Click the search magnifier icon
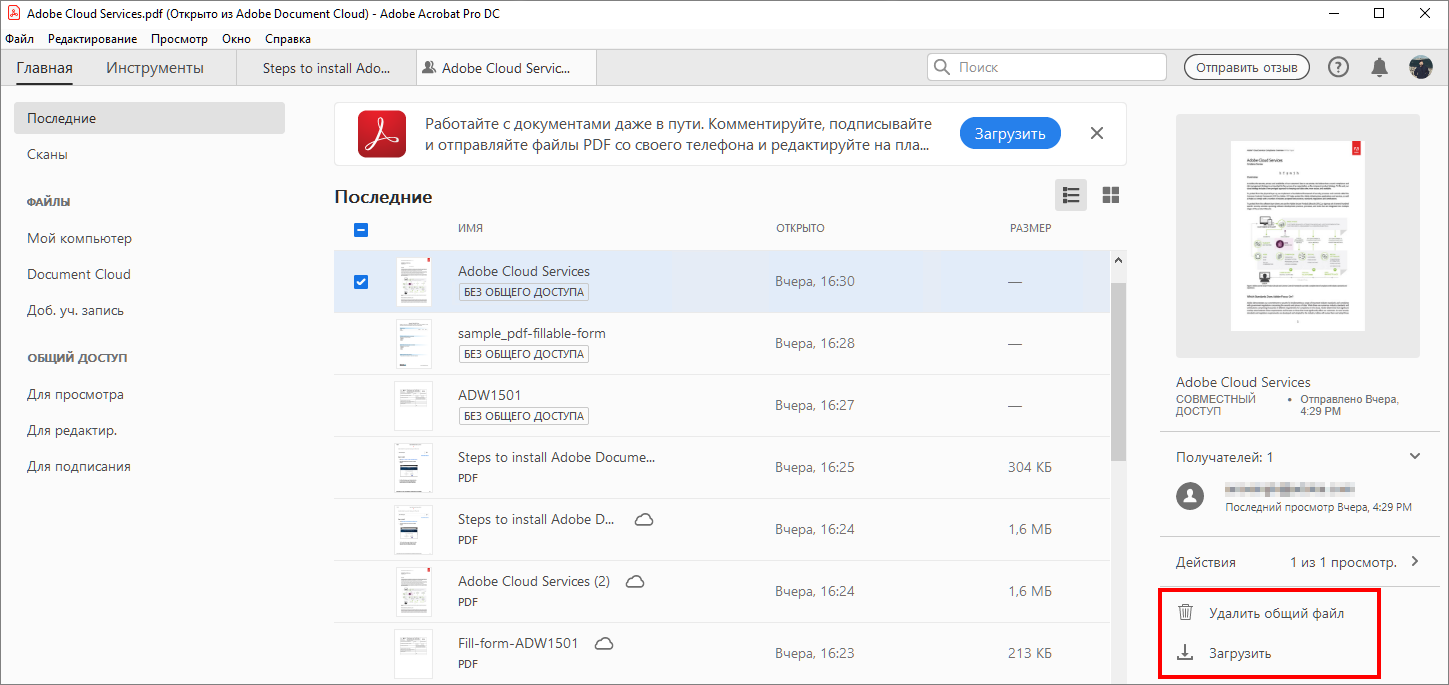Viewport: 1449px width, 685px height. (x=942, y=67)
